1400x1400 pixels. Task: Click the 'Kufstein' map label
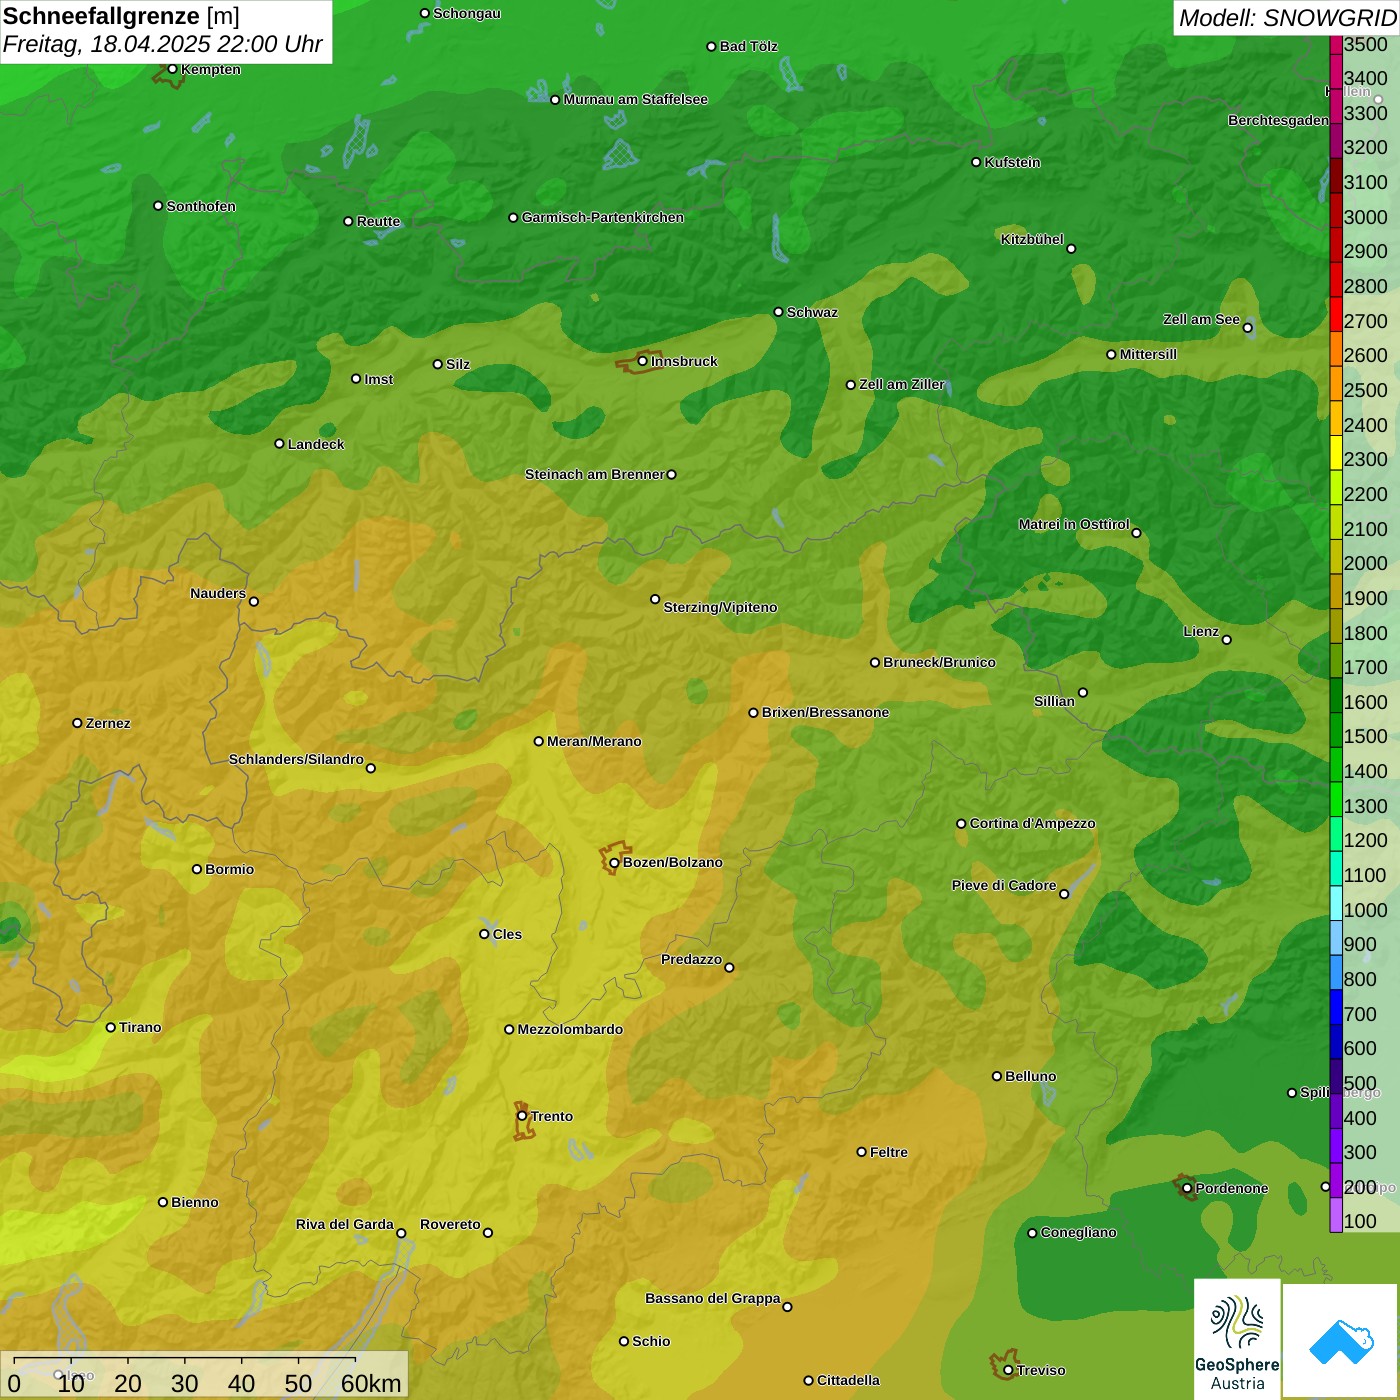coord(1013,162)
